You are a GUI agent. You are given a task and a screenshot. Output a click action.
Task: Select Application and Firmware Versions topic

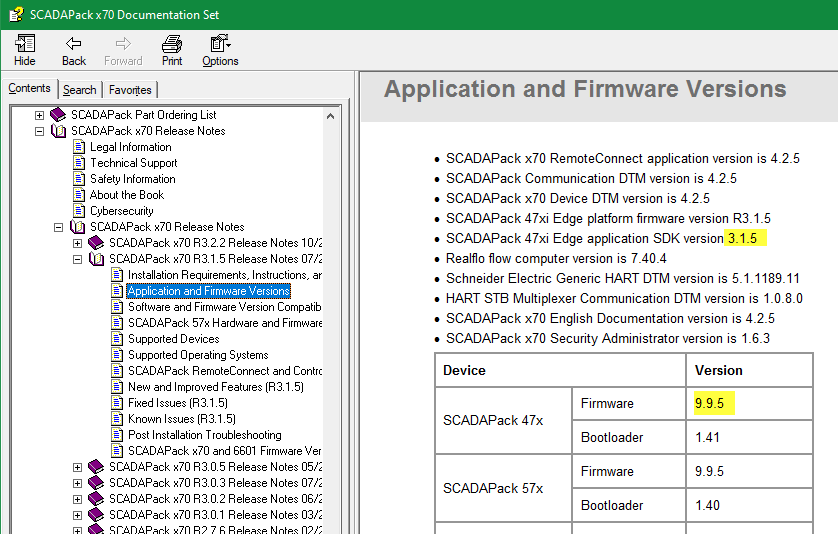coord(209,291)
